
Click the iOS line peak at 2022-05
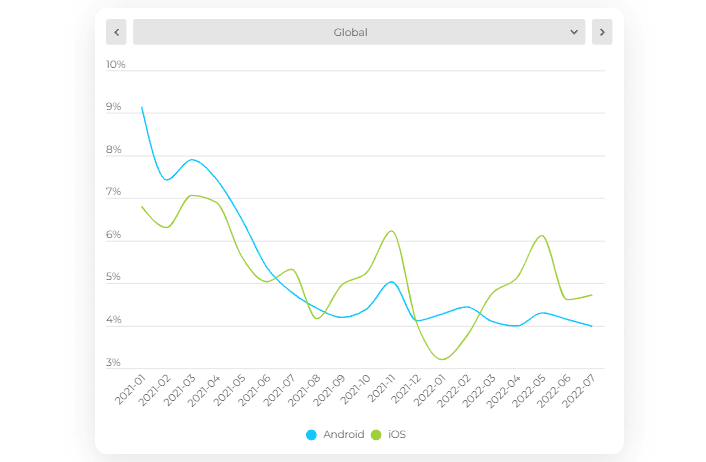[541, 236]
